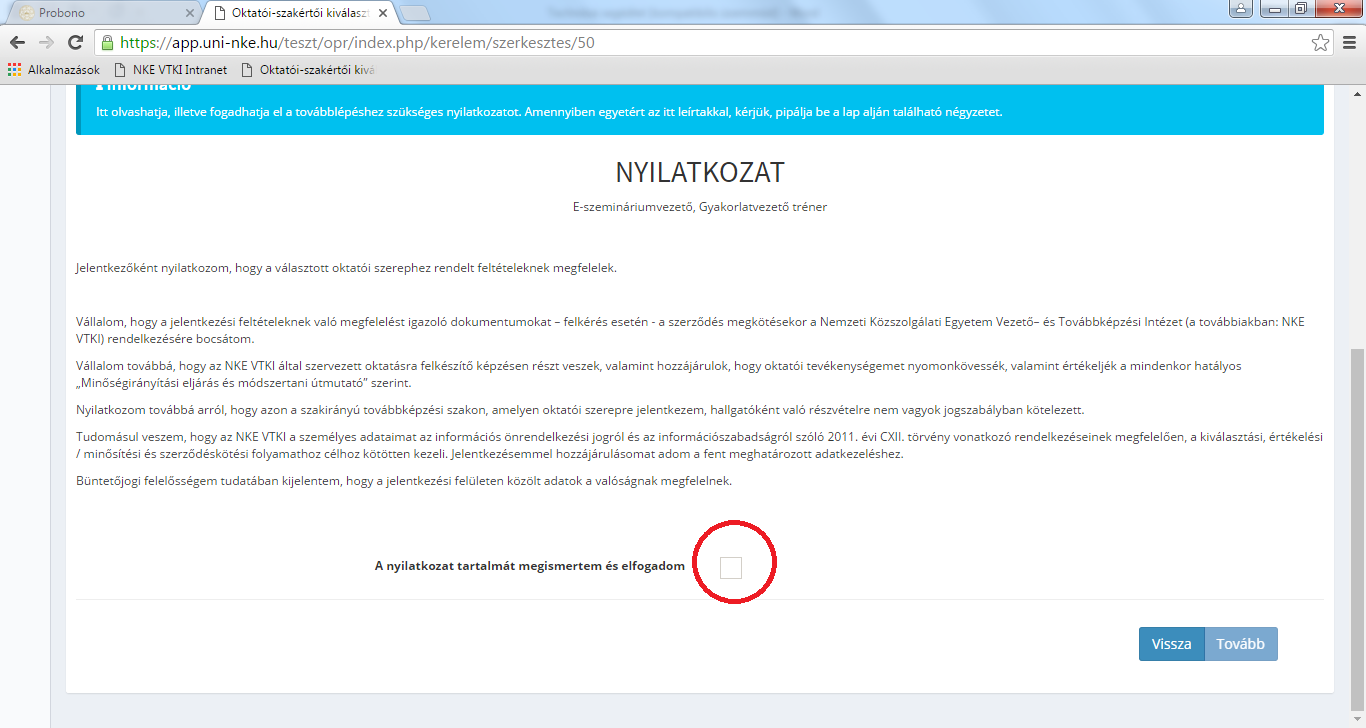Click the NYILATKOZAT heading
The height and width of the screenshot is (728, 1366).
pyautogui.click(x=700, y=171)
